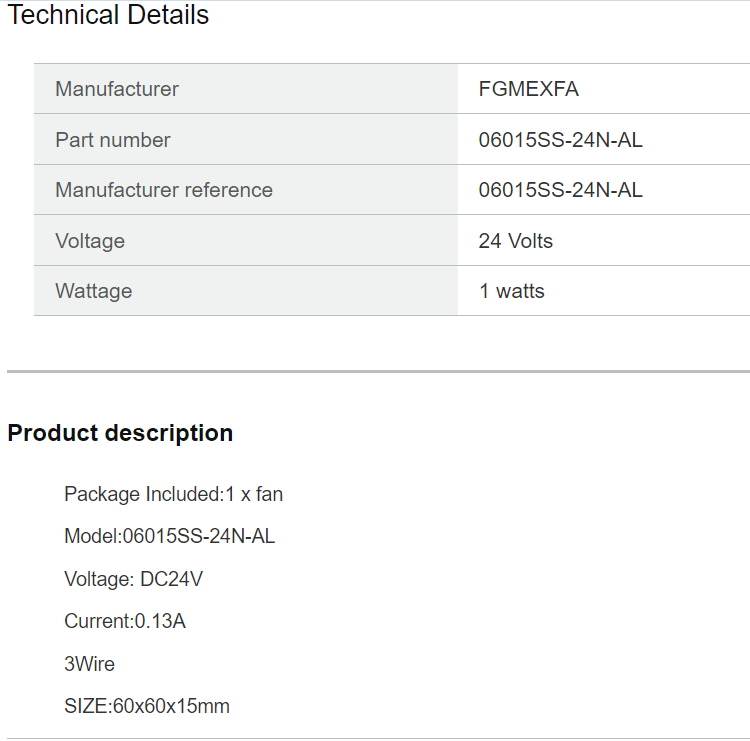750x741 pixels.
Task: Select the Manufacturer label cell
Action: coord(246,89)
